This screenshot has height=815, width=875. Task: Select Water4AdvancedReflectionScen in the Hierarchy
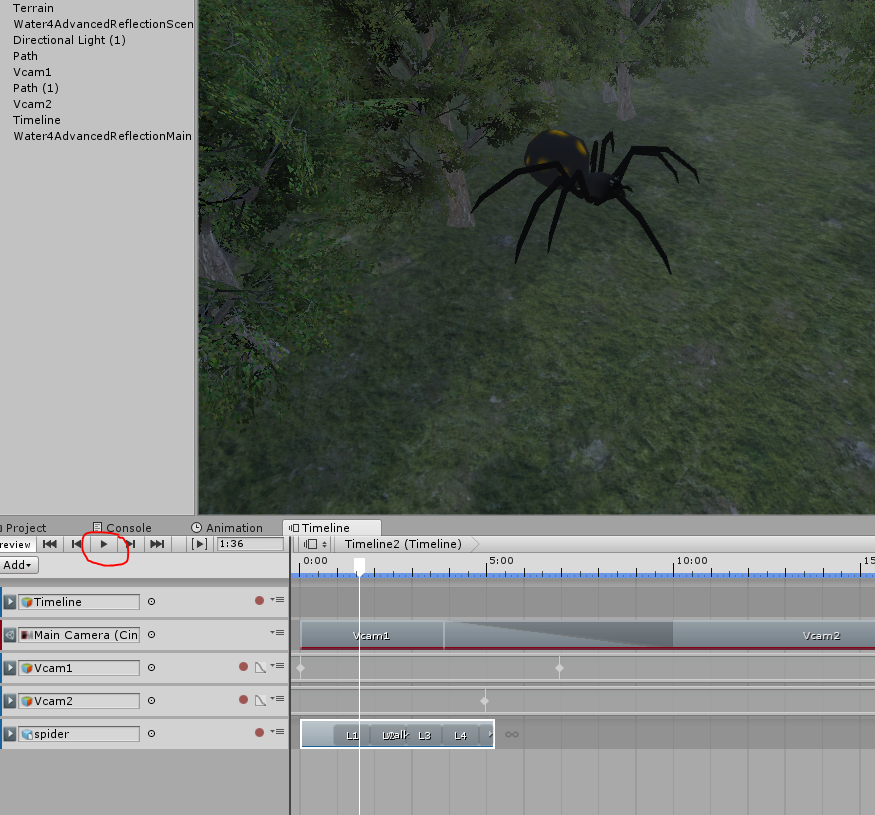(x=103, y=24)
